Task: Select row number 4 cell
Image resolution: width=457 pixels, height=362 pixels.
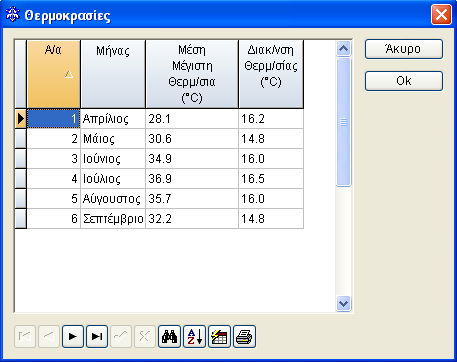Action: (x=54, y=179)
